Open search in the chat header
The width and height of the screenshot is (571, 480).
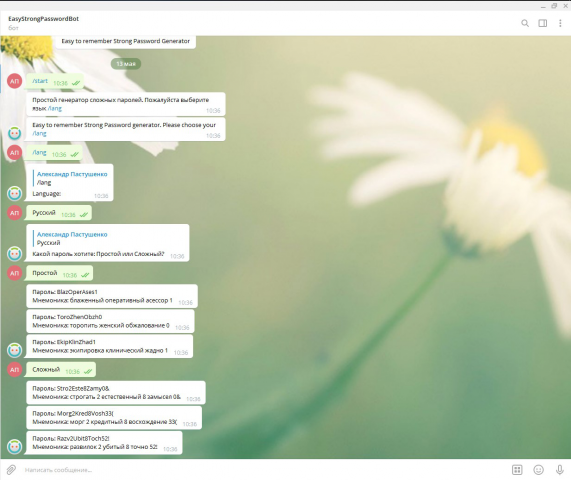(525, 23)
